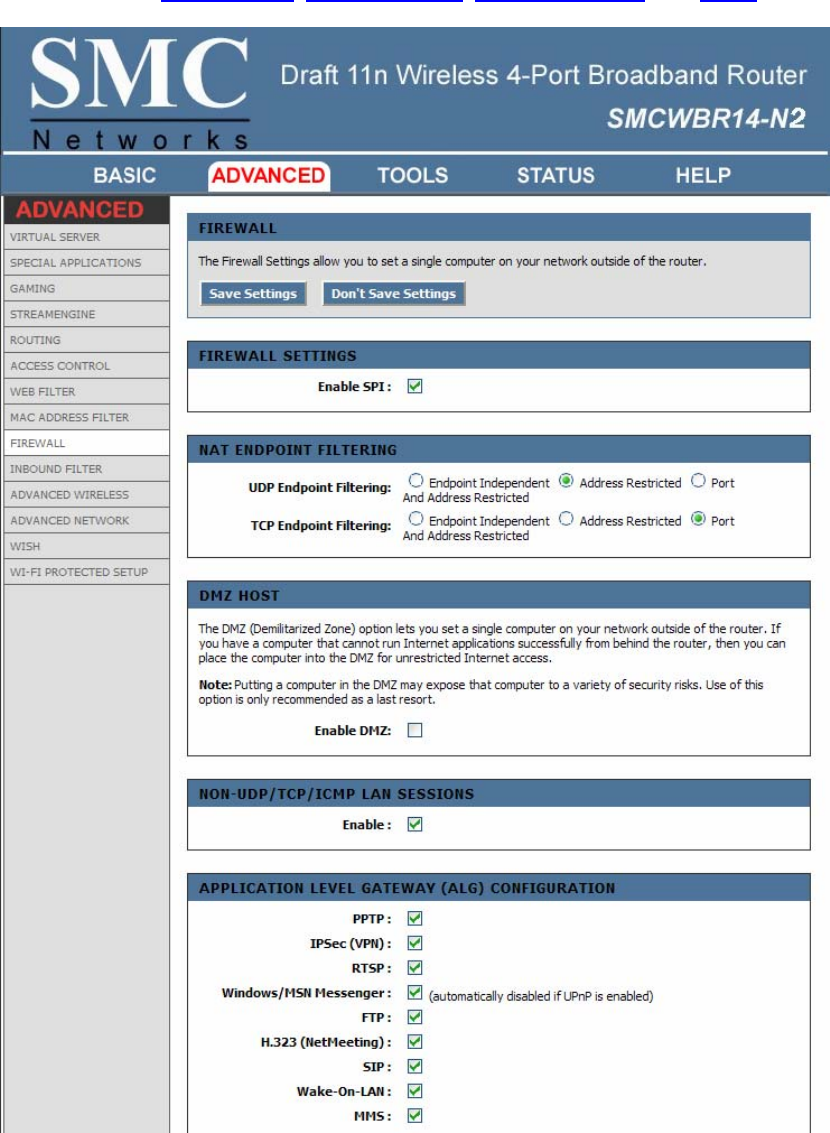Toggle the FTP ALG checkbox
This screenshot has width=830, height=1133.
tap(415, 1017)
